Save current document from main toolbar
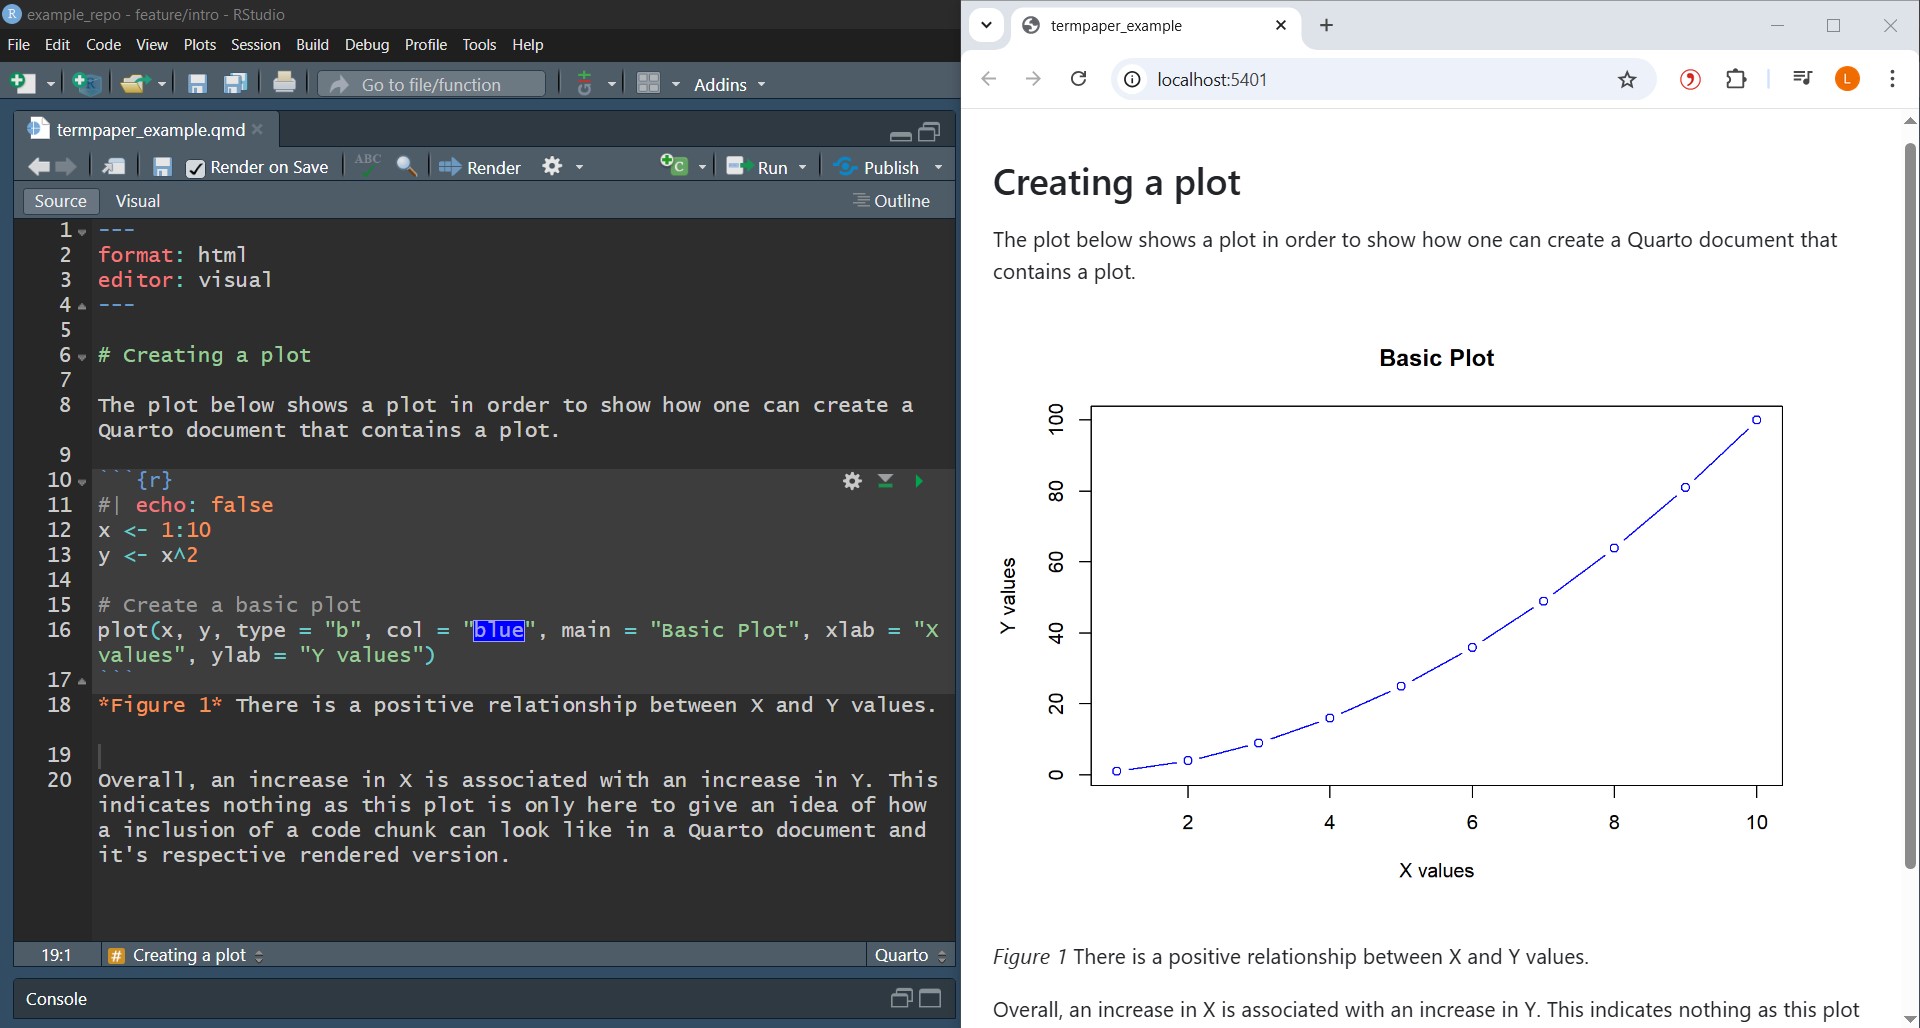This screenshot has width=1920, height=1028. [x=197, y=84]
